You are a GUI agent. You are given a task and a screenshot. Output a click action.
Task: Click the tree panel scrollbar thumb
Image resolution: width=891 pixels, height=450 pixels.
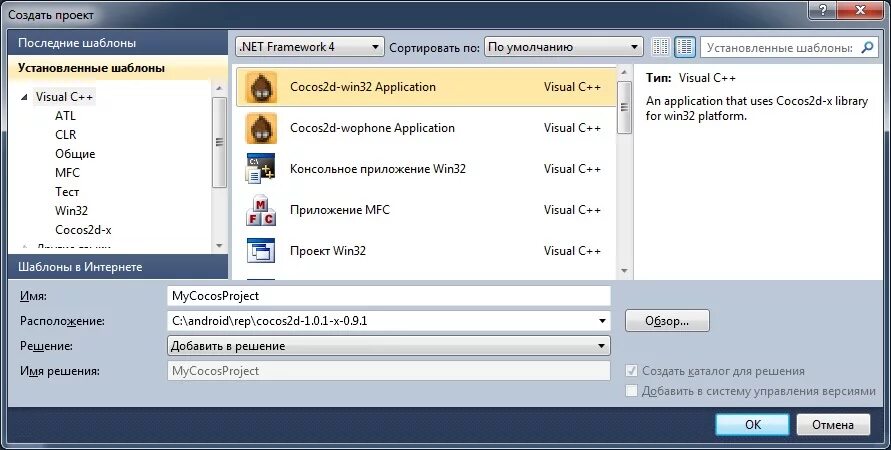pos(219,142)
